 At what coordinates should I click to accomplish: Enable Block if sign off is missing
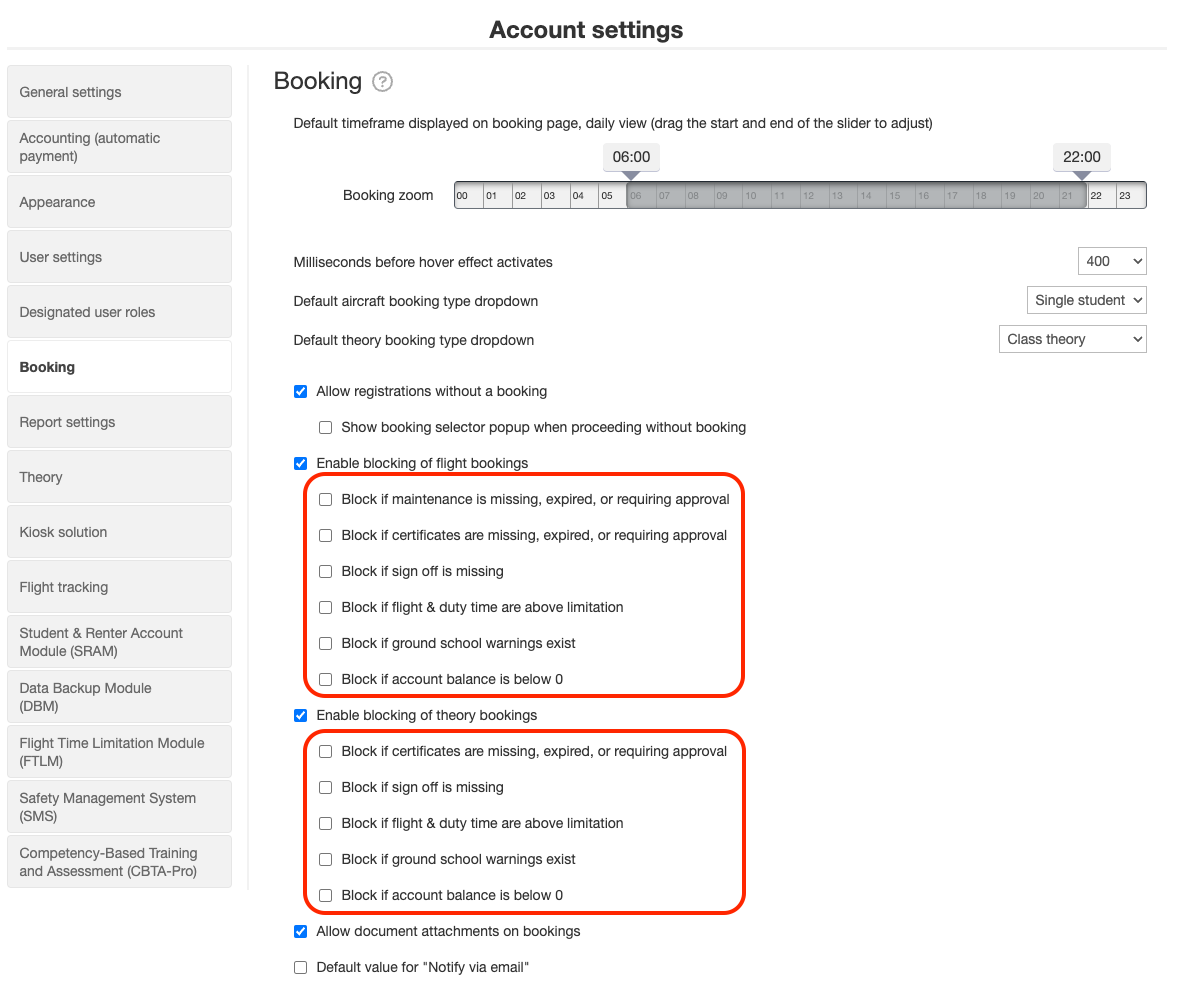click(x=325, y=571)
